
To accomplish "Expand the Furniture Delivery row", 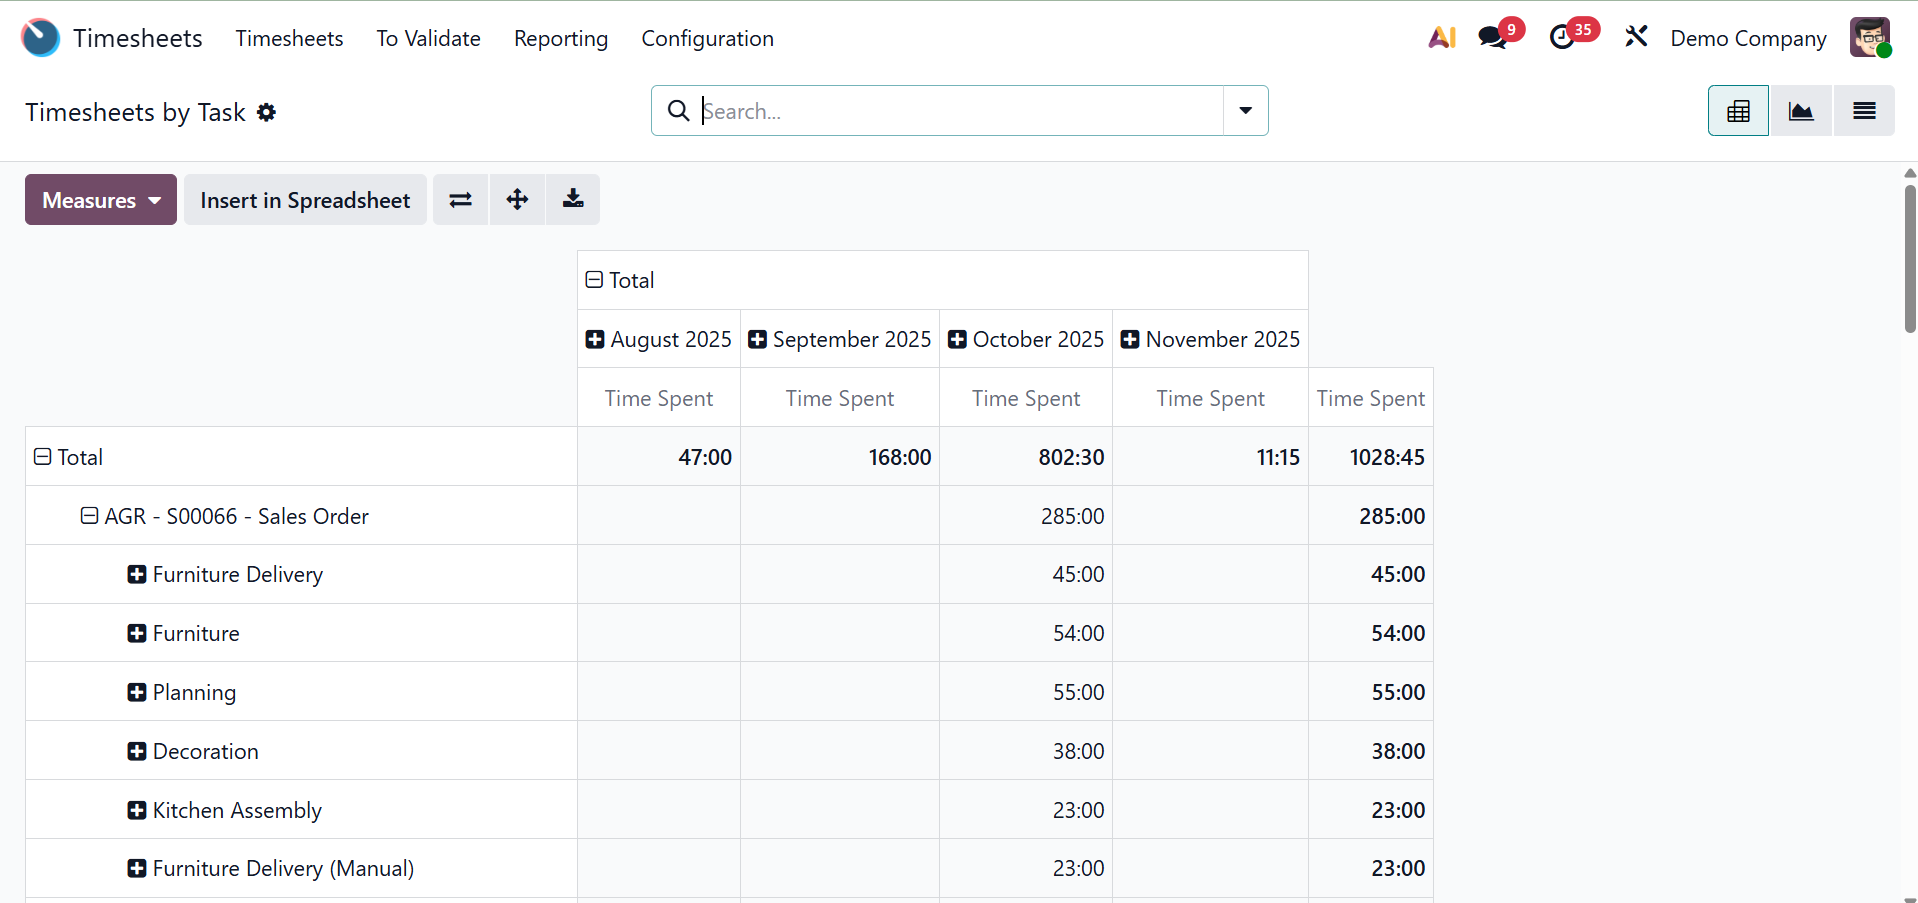I will click(226, 575).
